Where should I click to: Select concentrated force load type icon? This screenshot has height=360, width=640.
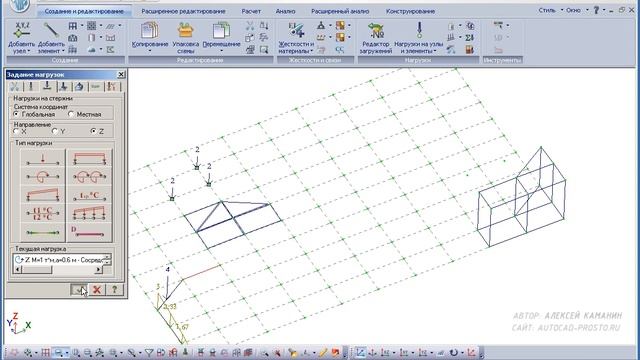43,159
